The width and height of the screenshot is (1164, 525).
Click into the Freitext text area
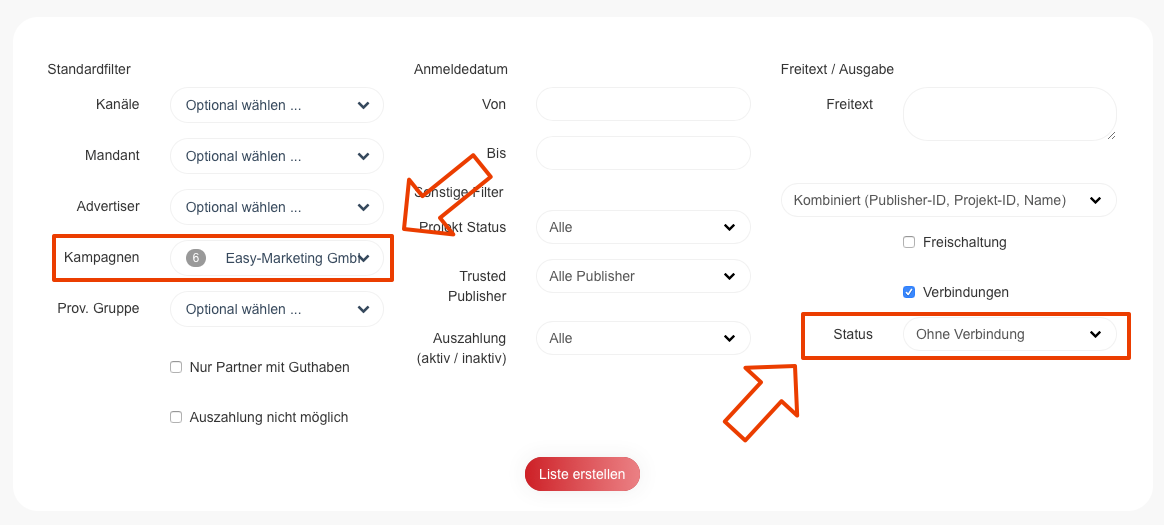[1009, 114]
